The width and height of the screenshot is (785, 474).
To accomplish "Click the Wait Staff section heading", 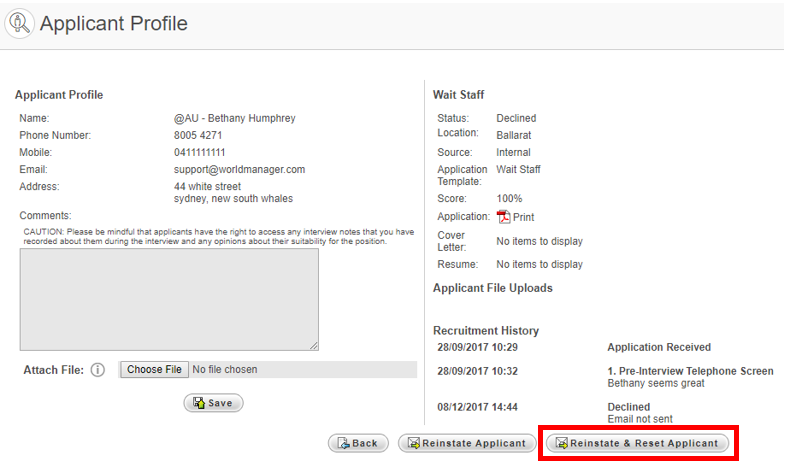I will pos(458,95).
